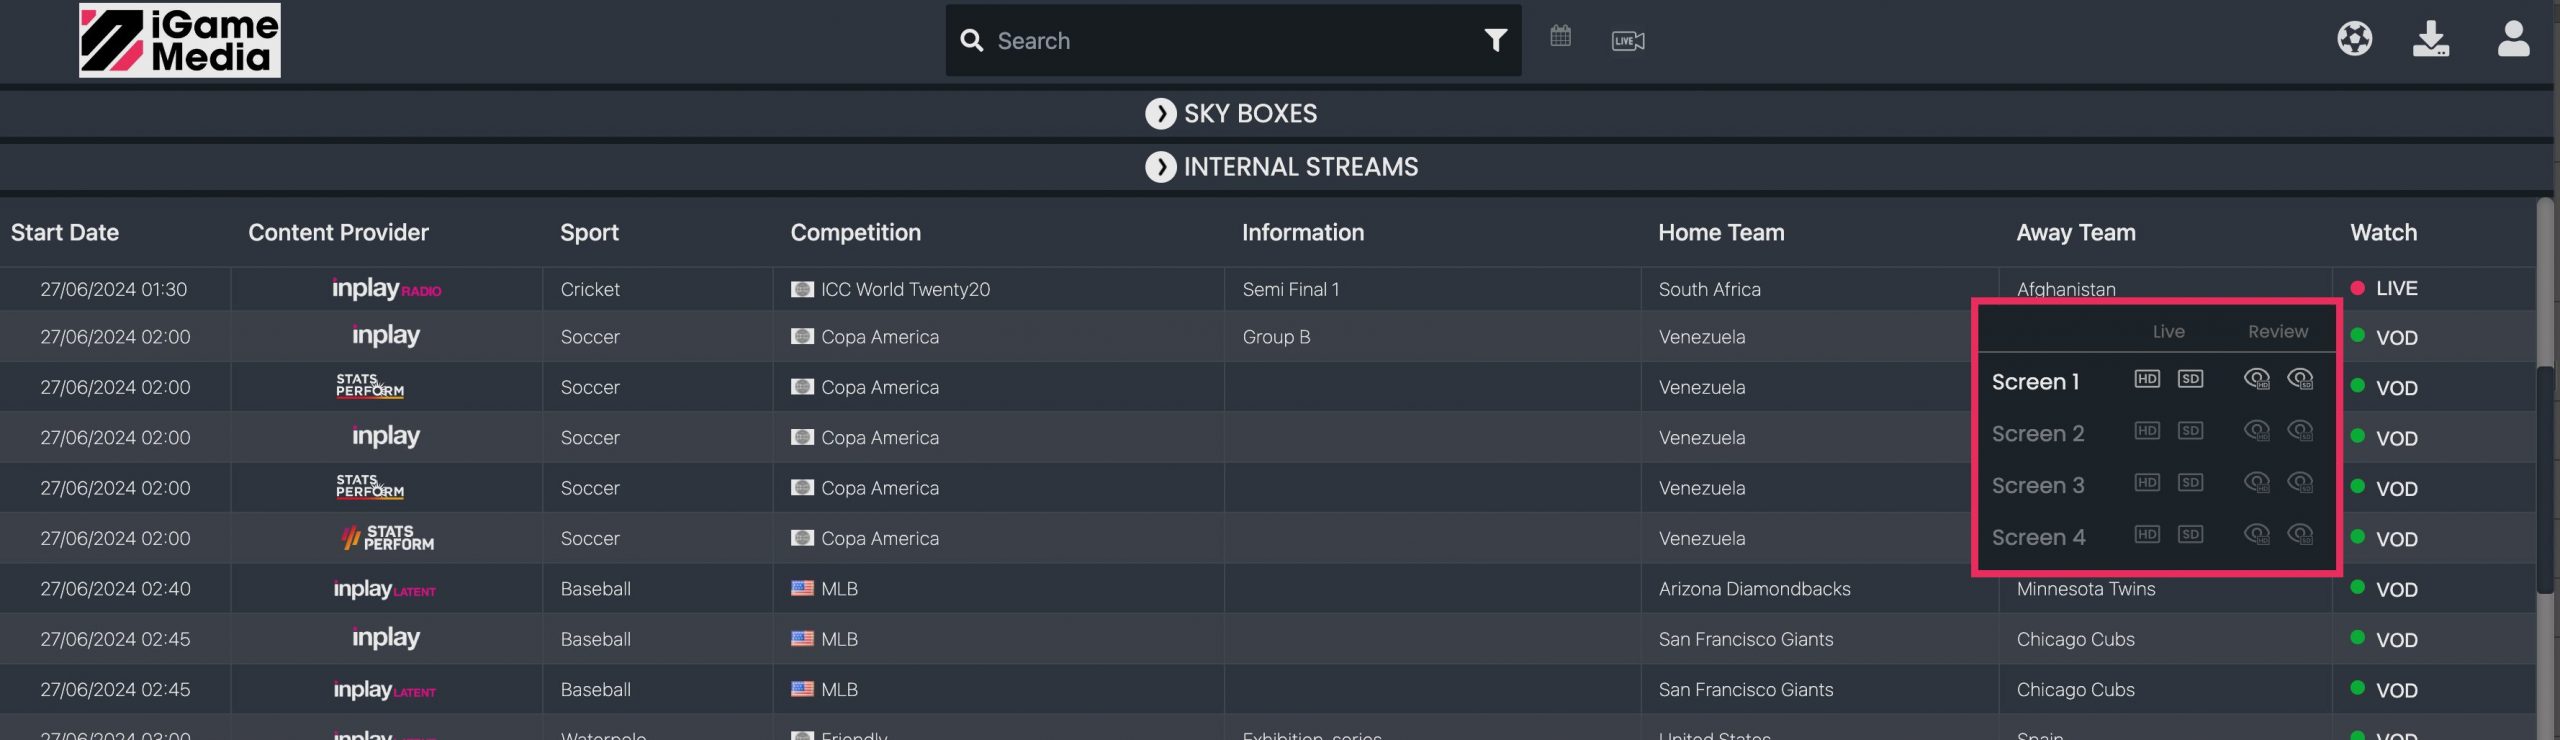The height and width of the screenshot is (740, 2560).
Task: Open the calendar schedule icon
Action: click(x=1560, y=37)
